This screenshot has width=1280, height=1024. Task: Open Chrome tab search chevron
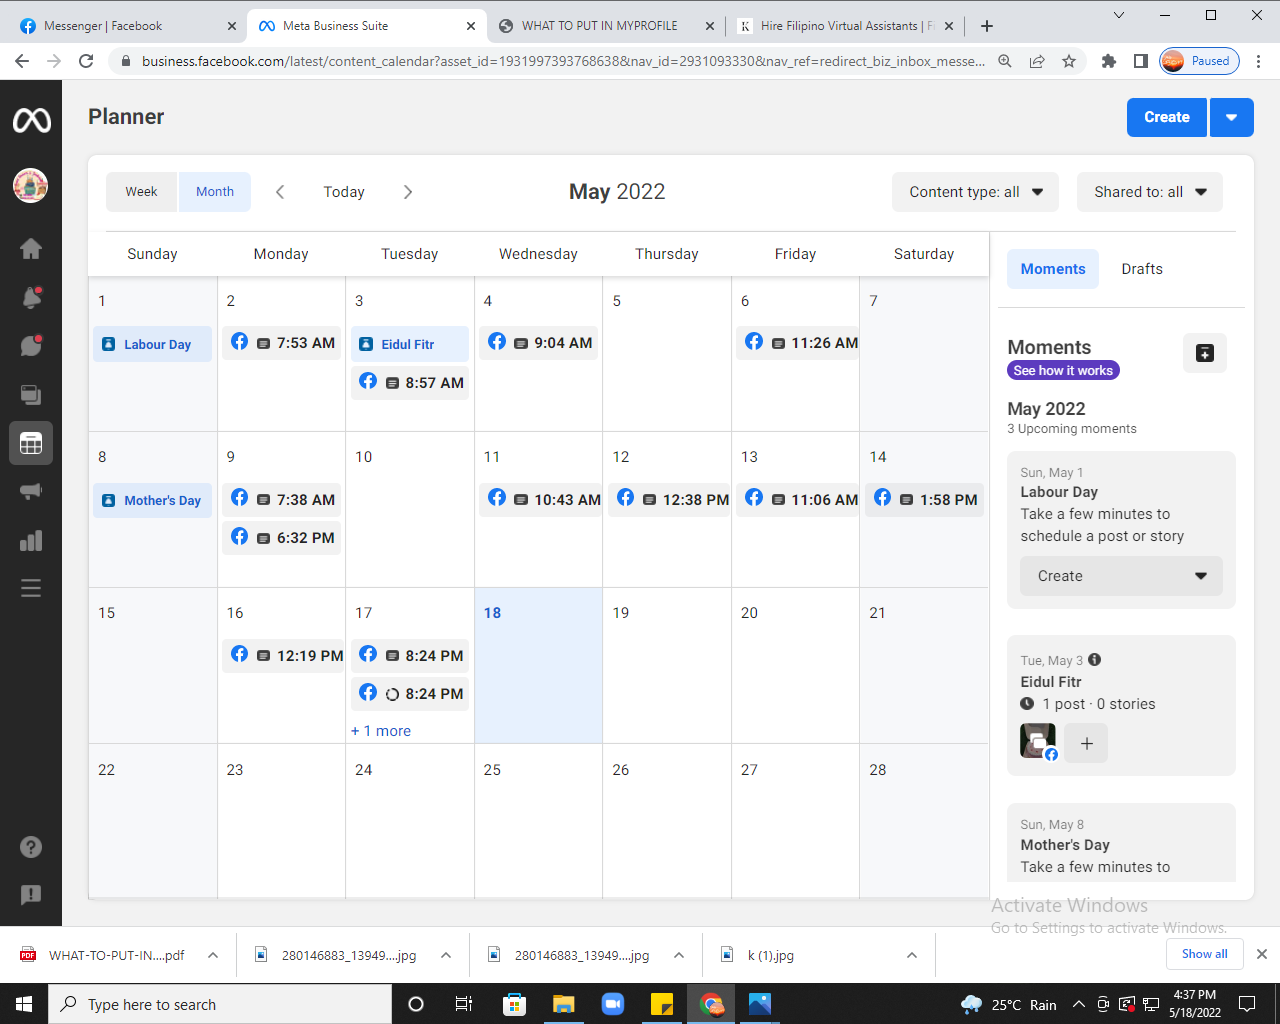(x=1119, y=15)
